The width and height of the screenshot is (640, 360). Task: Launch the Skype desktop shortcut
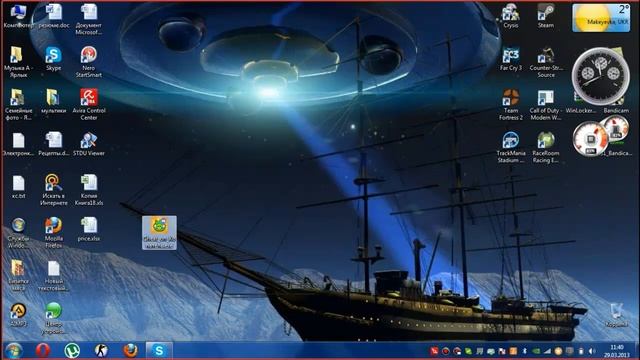pos(53,59)
